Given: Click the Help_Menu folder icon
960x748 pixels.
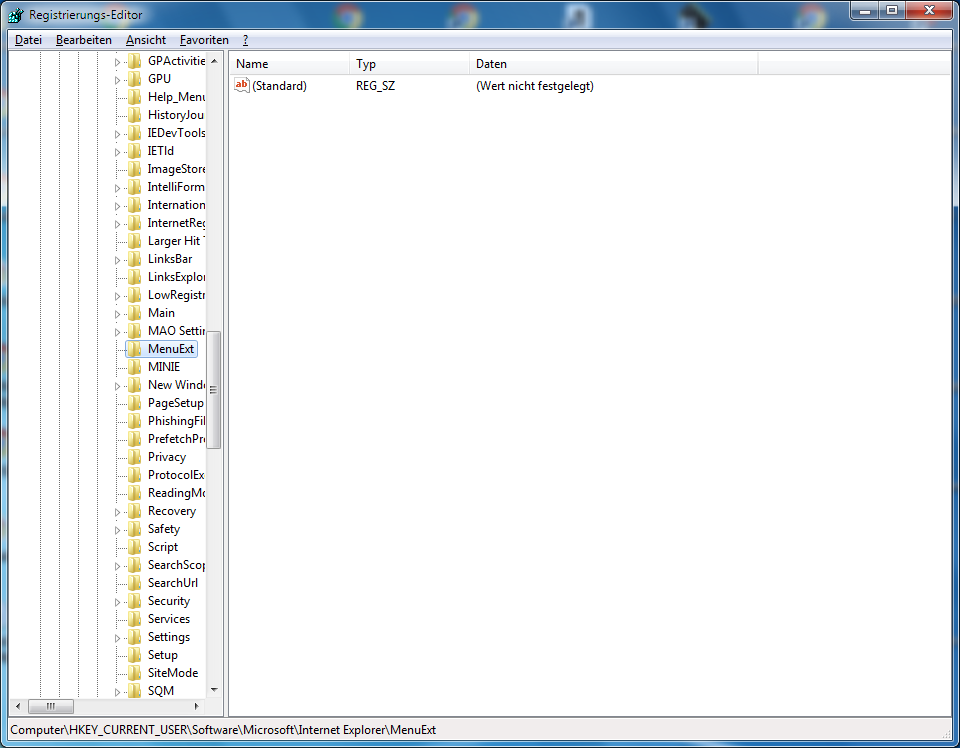Looking at the screenshot, I should click(135, 97).
